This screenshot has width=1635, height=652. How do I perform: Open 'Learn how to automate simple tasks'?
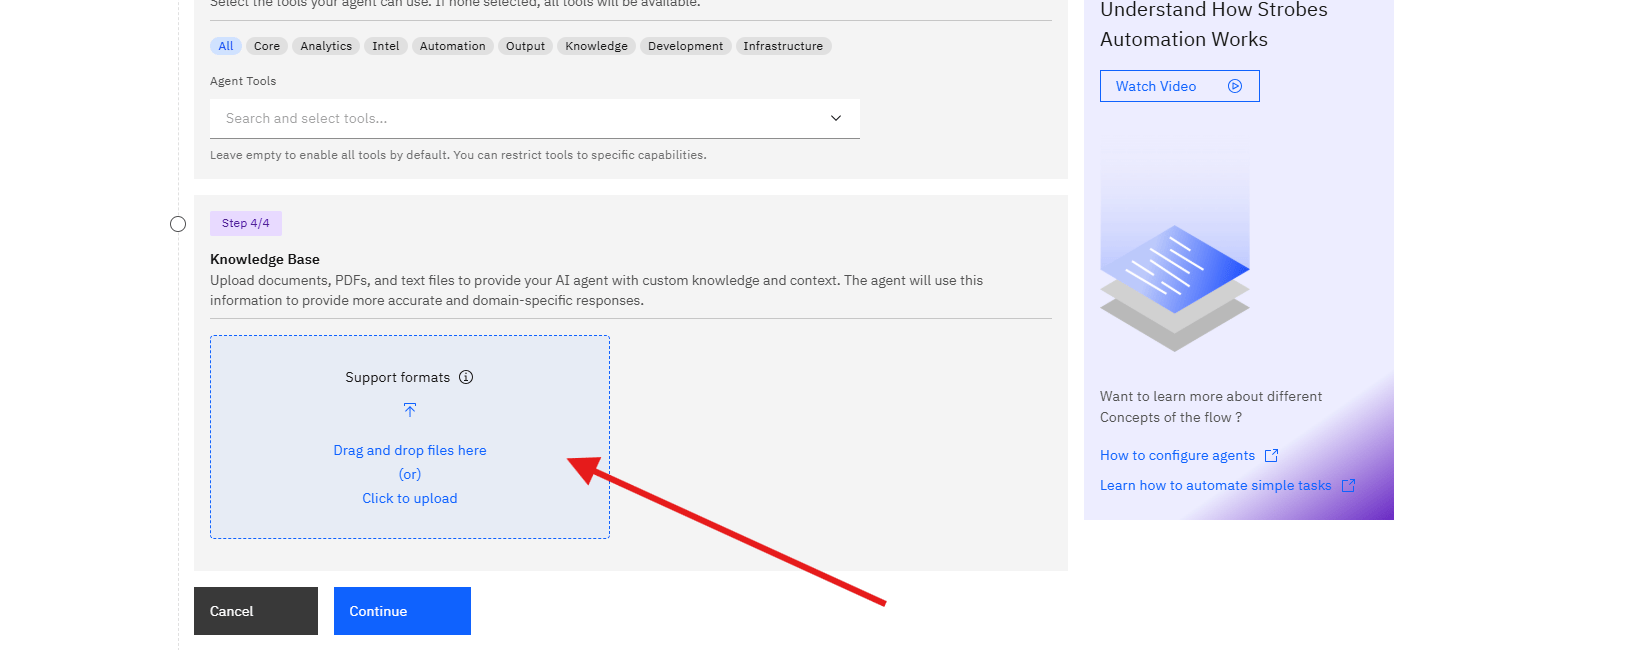coord(1216,485)
